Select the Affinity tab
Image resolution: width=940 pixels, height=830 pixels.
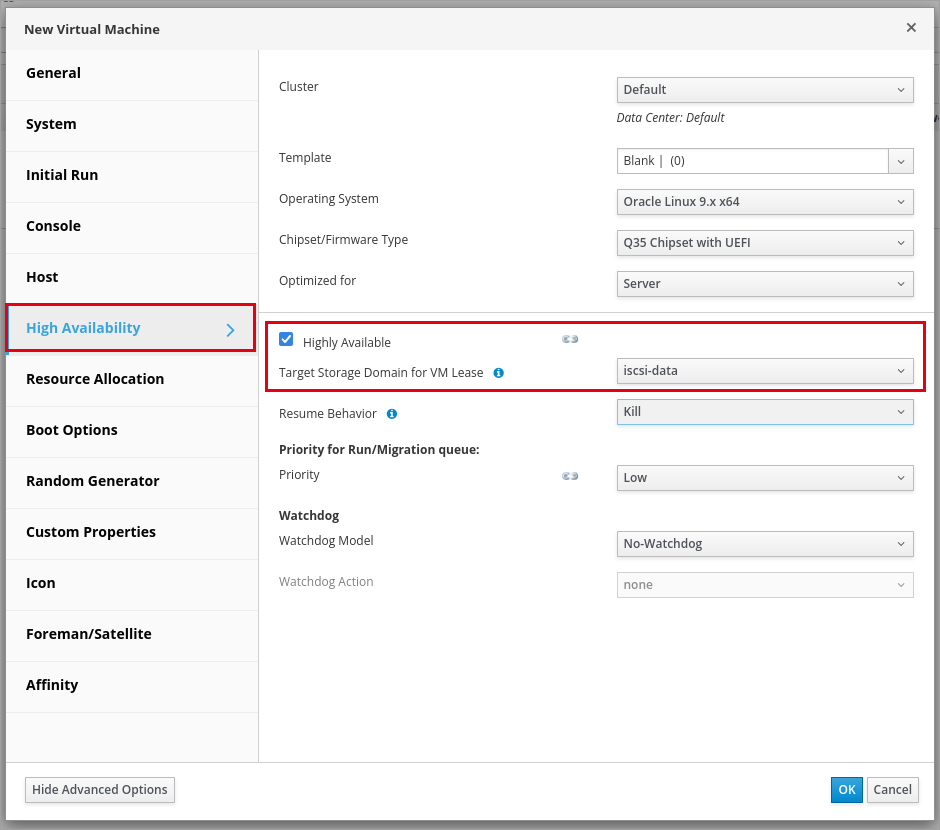point(132,685)
